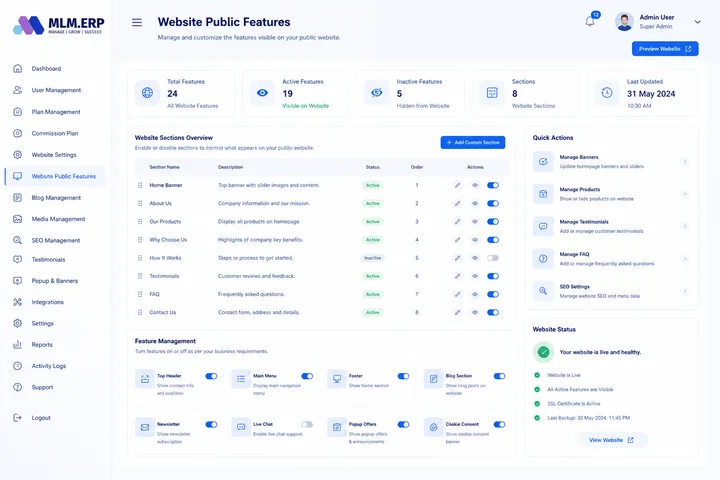Open Manage Banners chevron arrow
Screen dimensions: 720x480
pos(685,162)
